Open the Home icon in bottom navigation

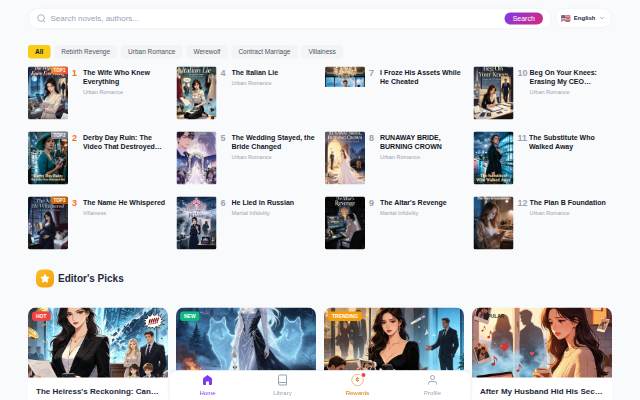pyautogui.click(x=207, y=380)
